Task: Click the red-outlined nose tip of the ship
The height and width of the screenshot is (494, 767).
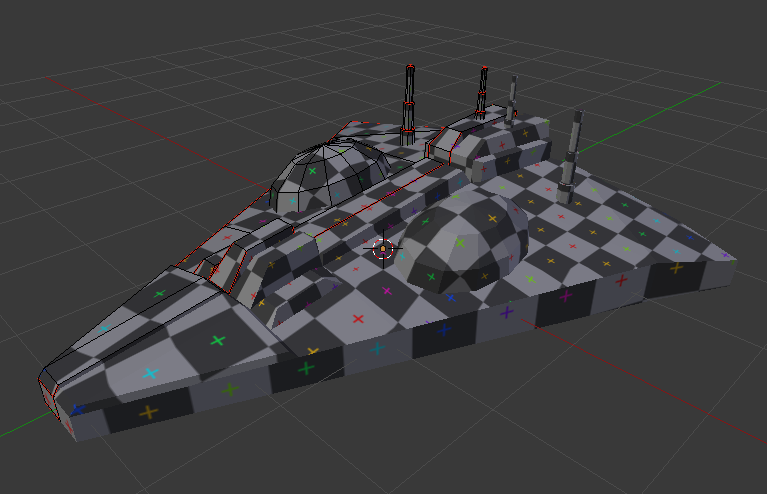Action: pos(50,393)
